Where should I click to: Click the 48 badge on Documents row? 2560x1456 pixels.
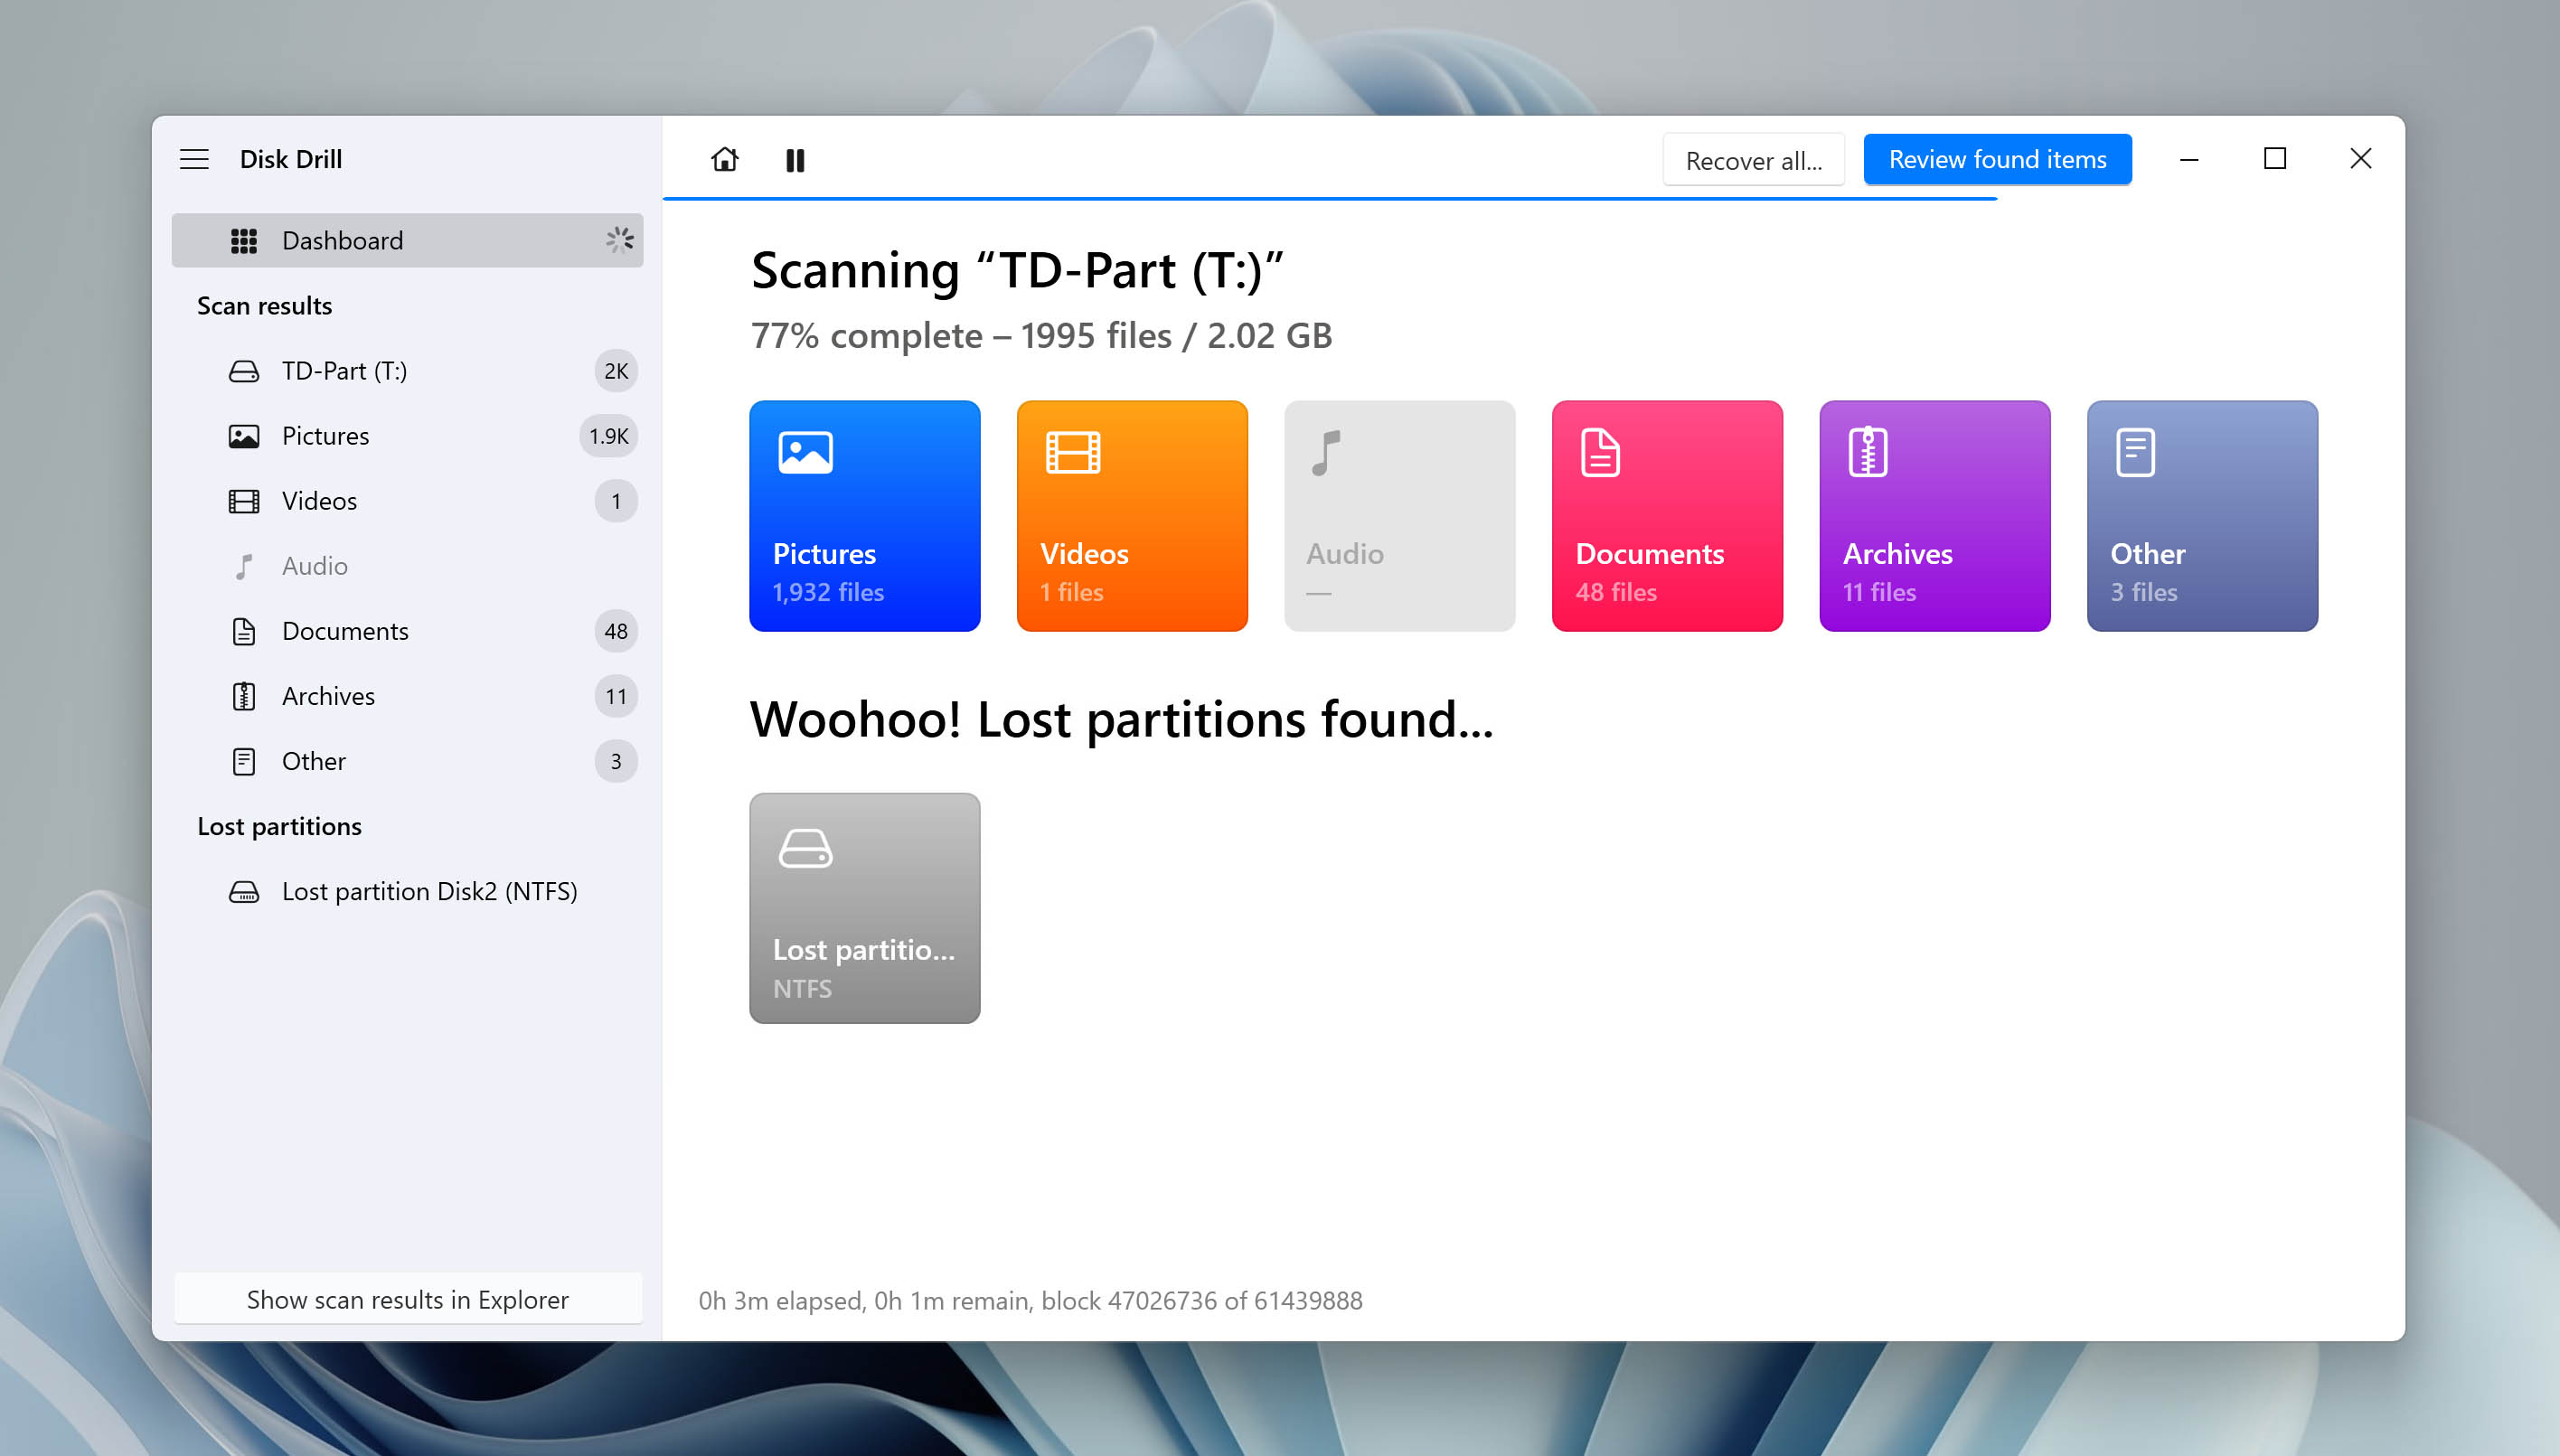(616, 631)
